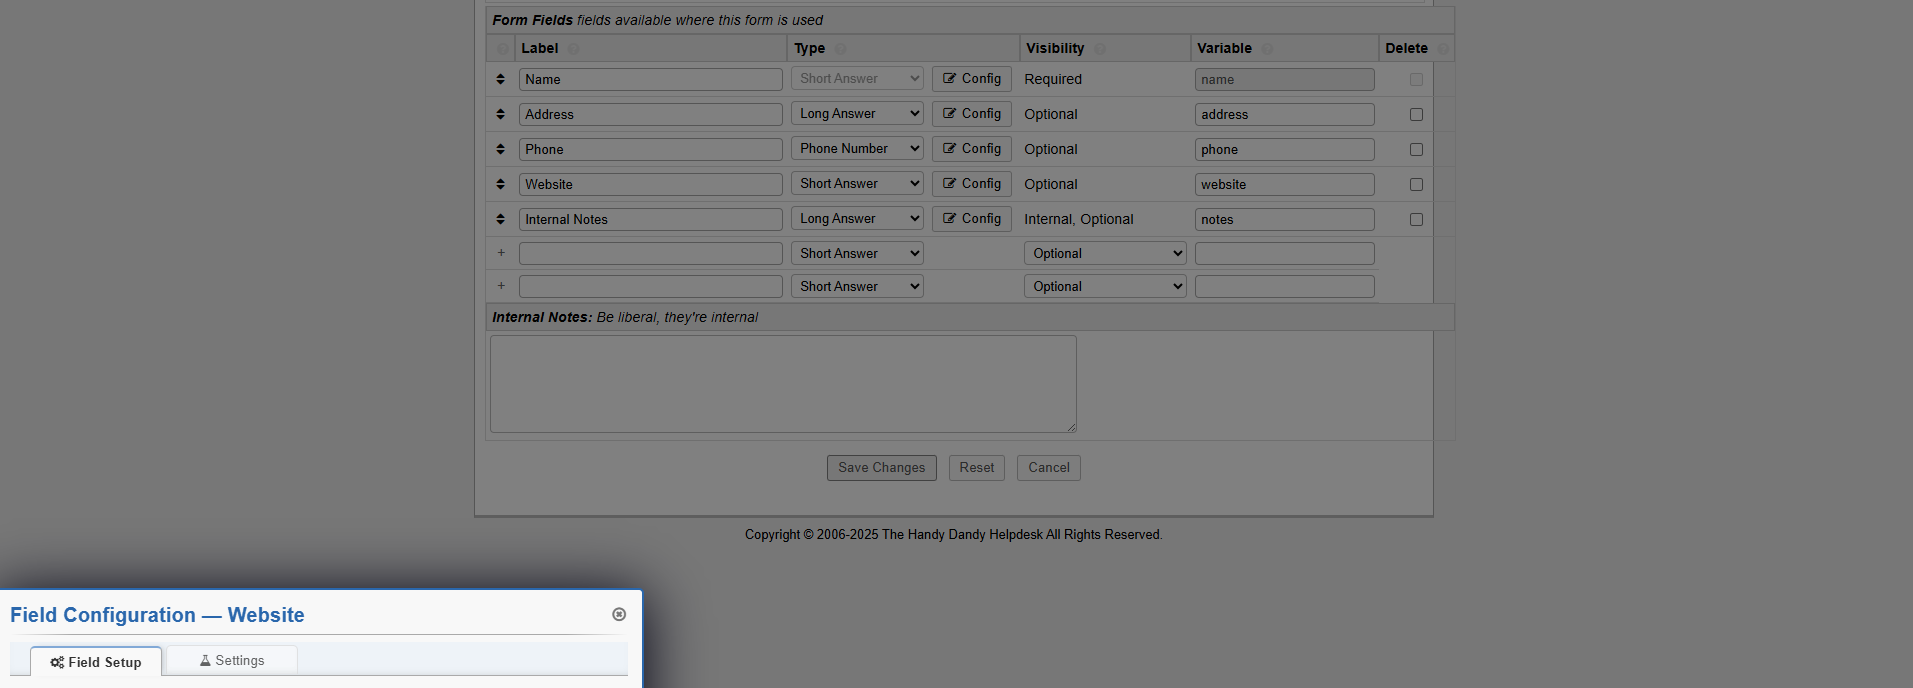
Task: Click sort handle icon beside Phone
Action: click(x=501, y=149)
